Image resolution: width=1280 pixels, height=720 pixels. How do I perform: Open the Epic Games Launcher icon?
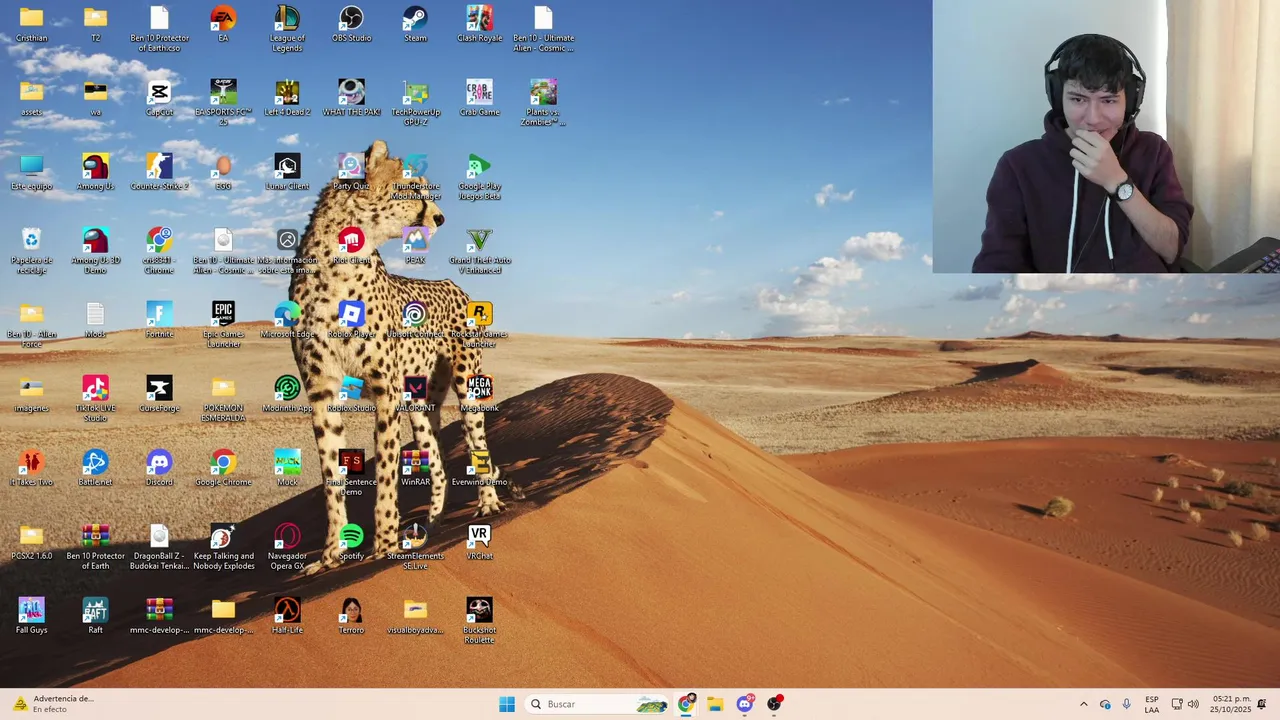click(x=223, y=324)
